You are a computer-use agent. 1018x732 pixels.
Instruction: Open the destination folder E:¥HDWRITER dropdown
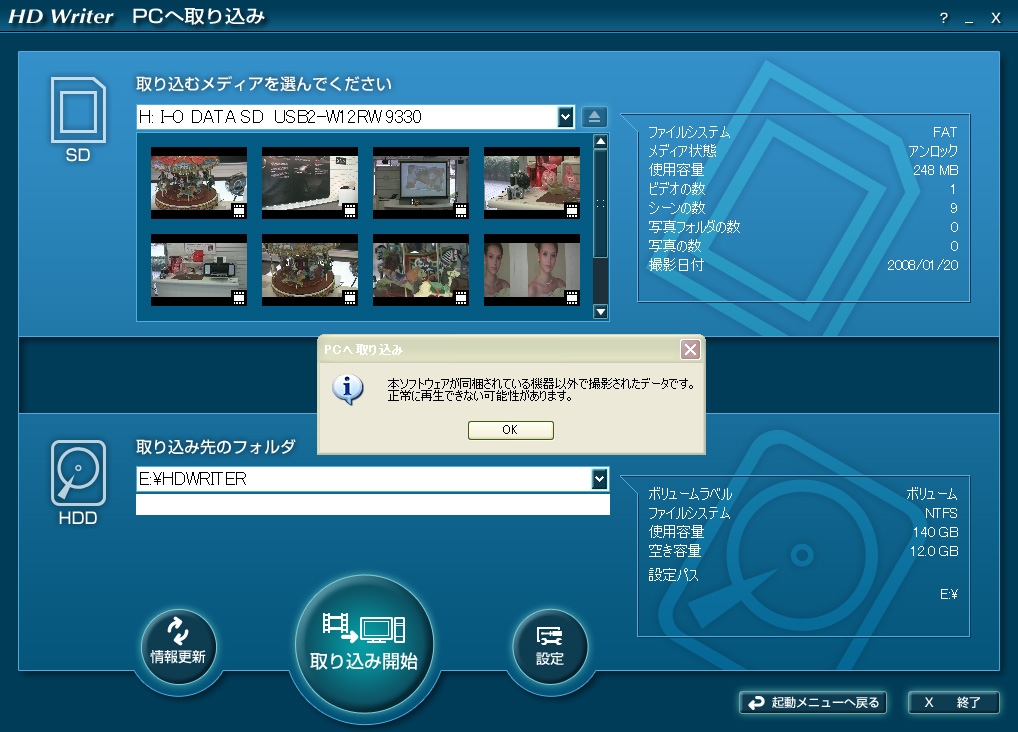pos(599,479)
